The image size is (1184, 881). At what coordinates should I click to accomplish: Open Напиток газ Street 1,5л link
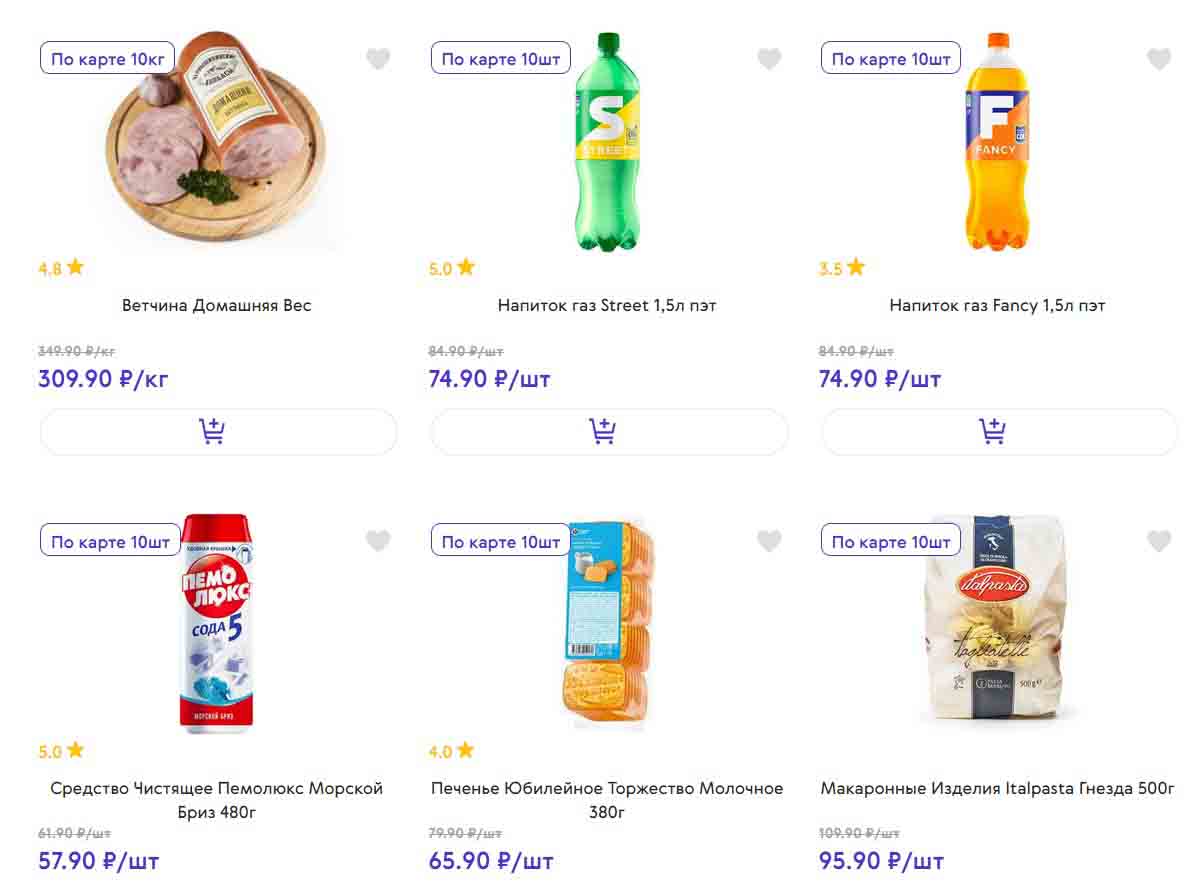click(x=607, y=305)
